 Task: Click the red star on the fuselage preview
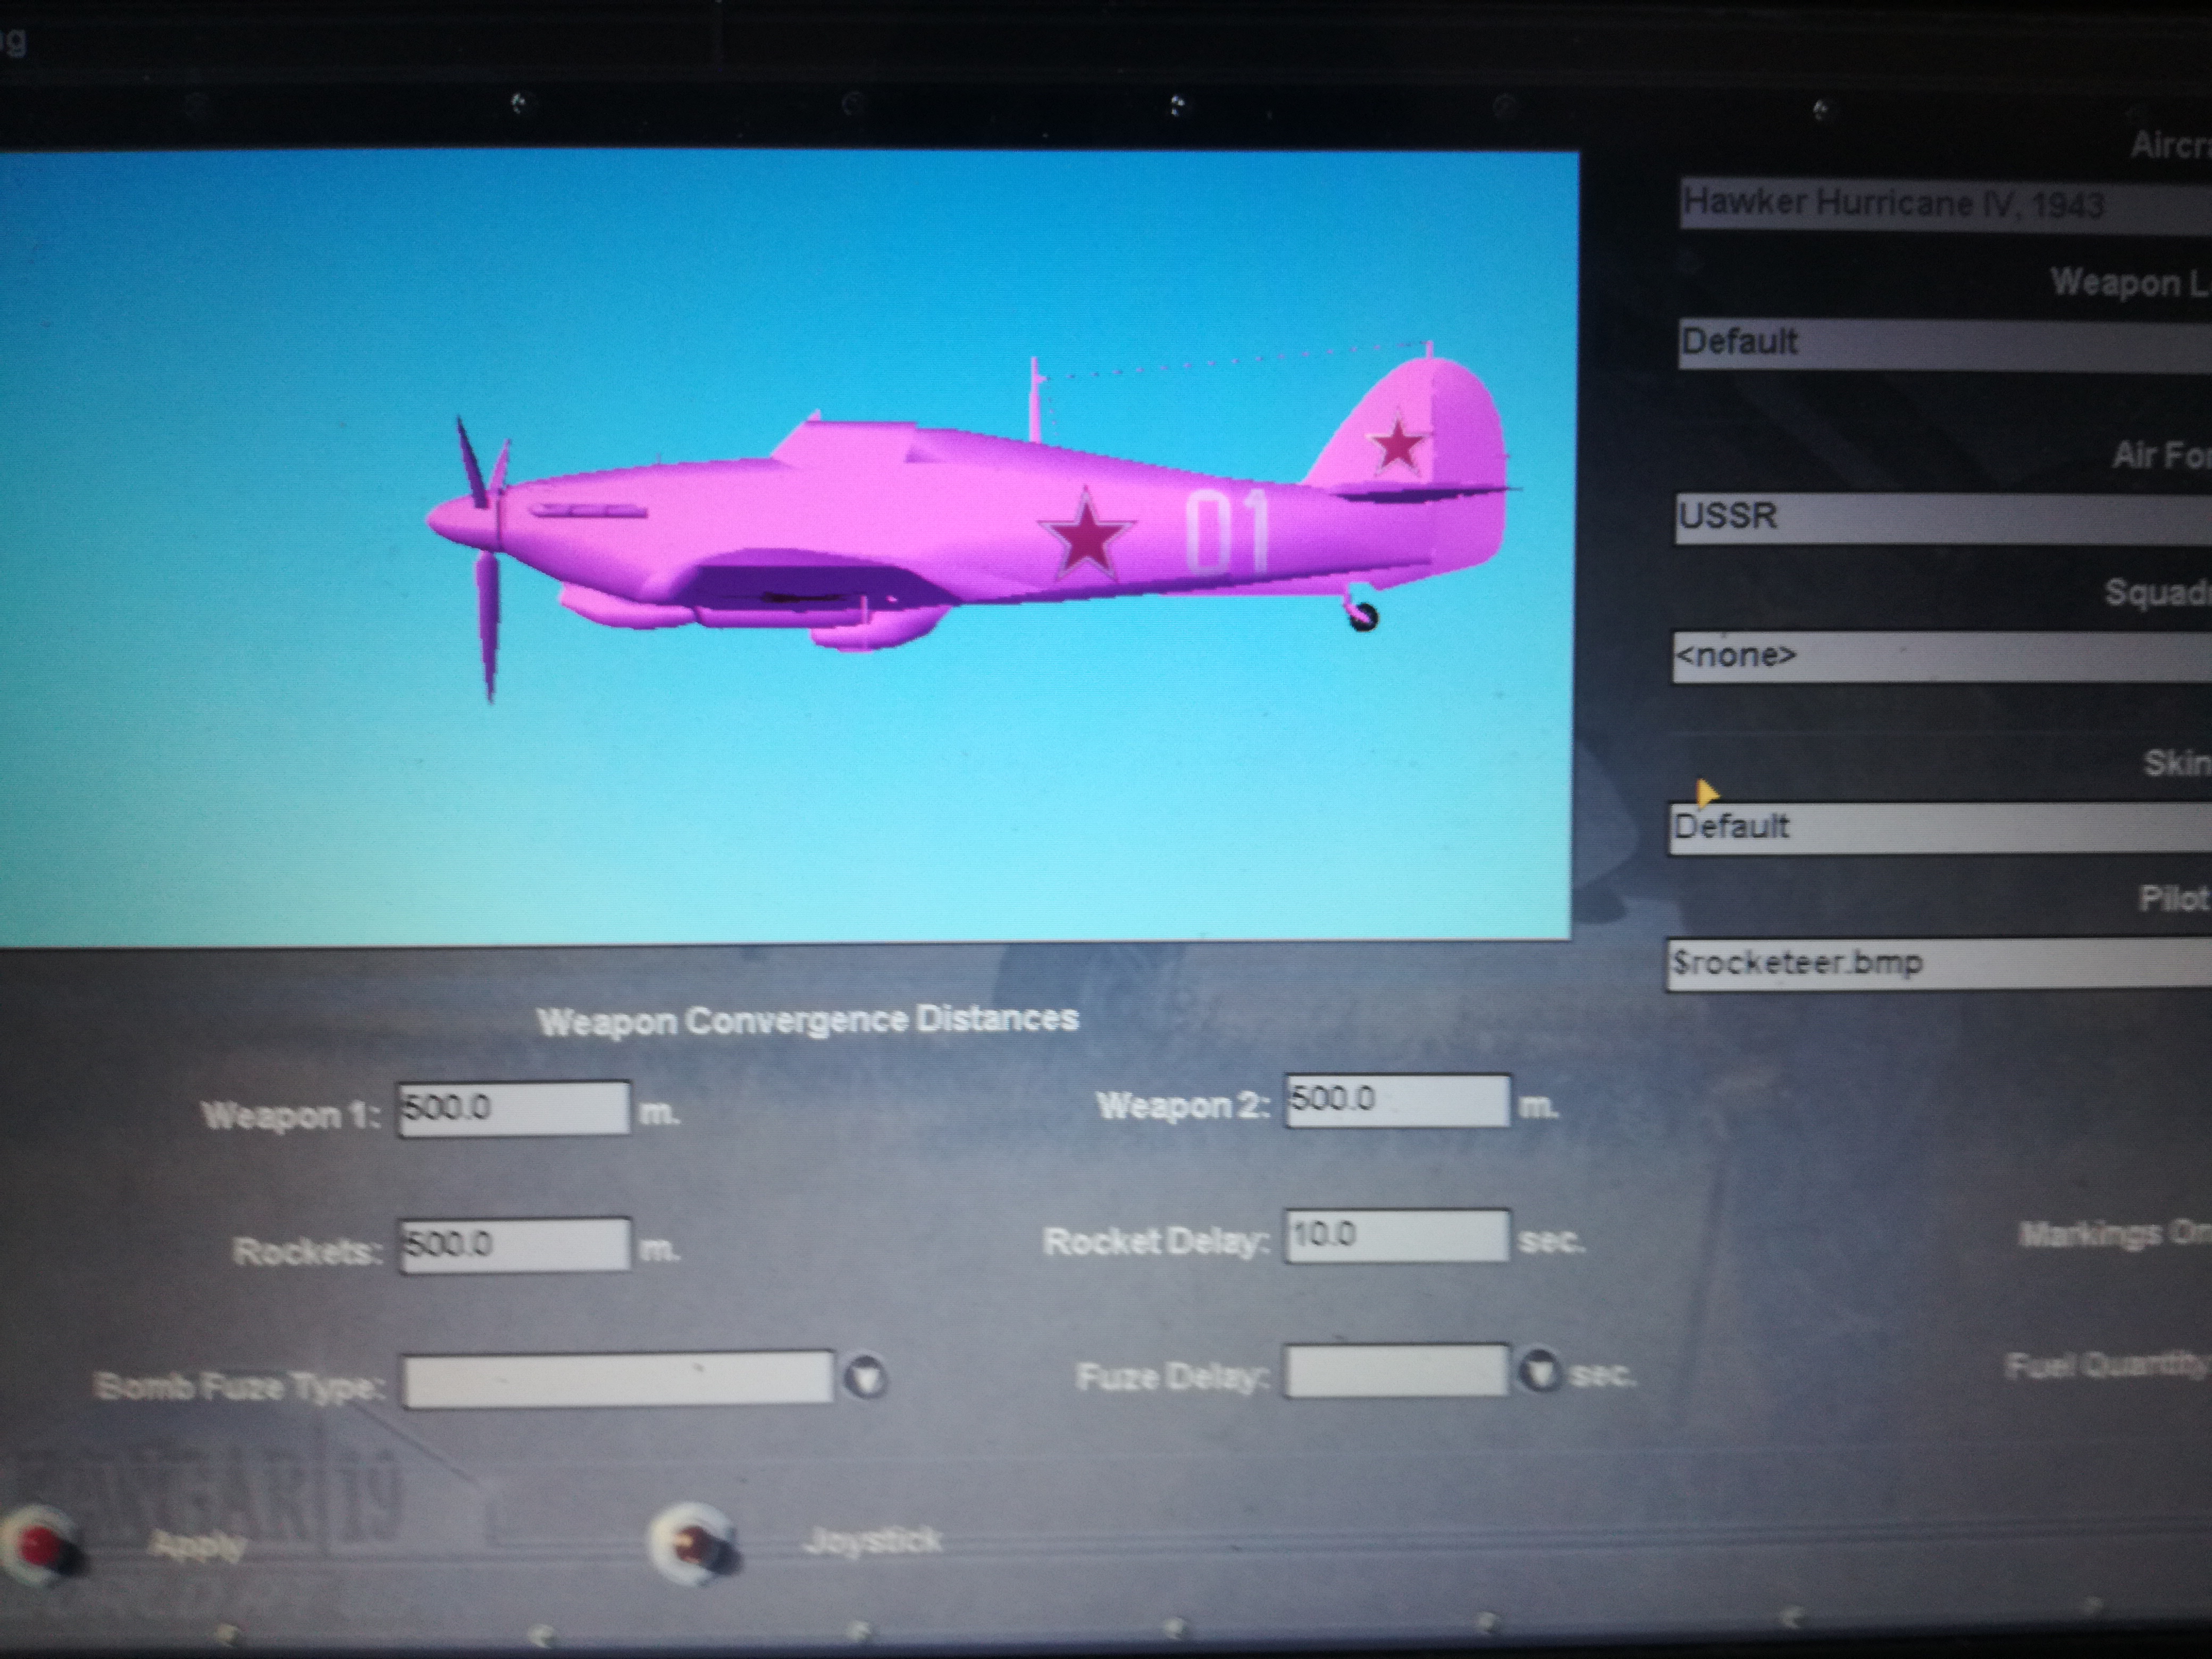(1086, 535)
